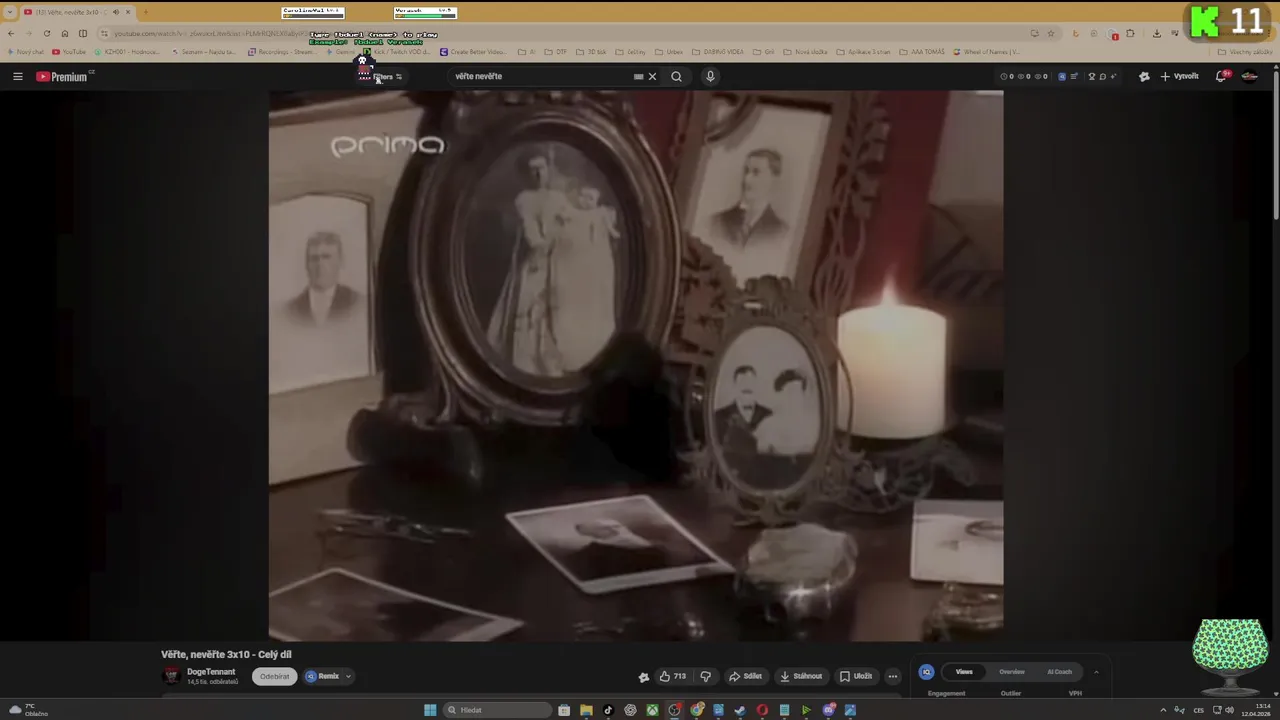The width and height of the screenshot is (1280, 720).
Task: Open the account avatar menu
Action: coord(1250,76)
